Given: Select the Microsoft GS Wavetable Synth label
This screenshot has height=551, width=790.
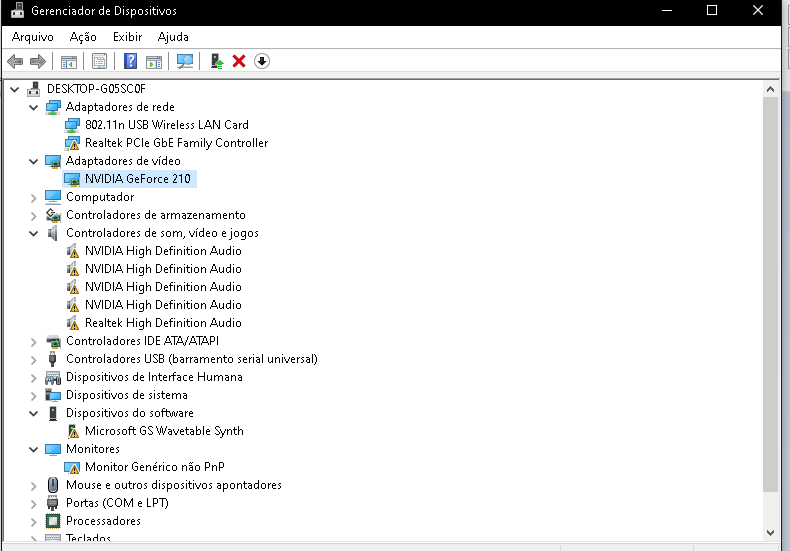Looking at the screenshot, I should click(x=164, y=431).
